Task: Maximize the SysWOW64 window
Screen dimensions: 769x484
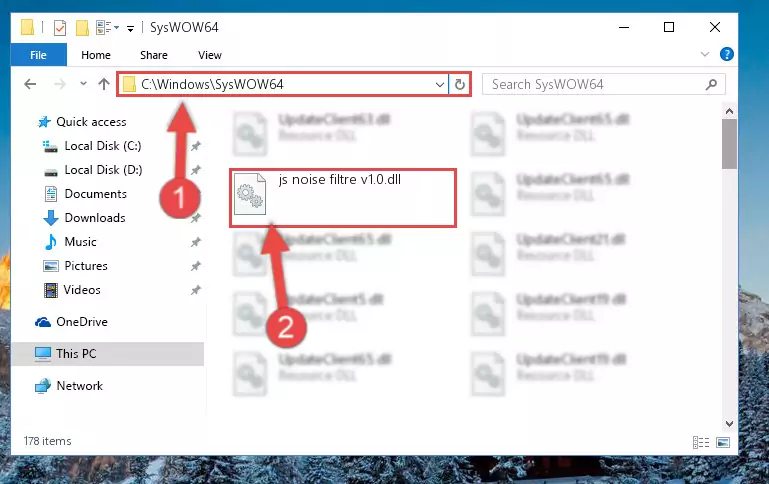Action: pyautogui.click(x=669, y=27)
